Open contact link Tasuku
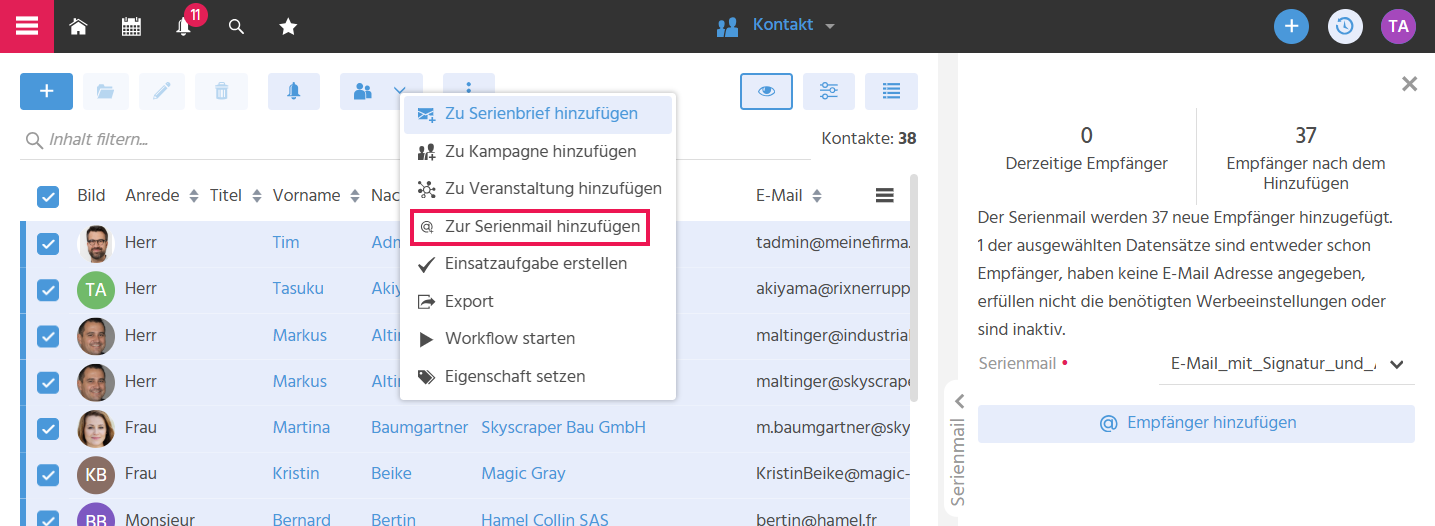 click(298, 289)
